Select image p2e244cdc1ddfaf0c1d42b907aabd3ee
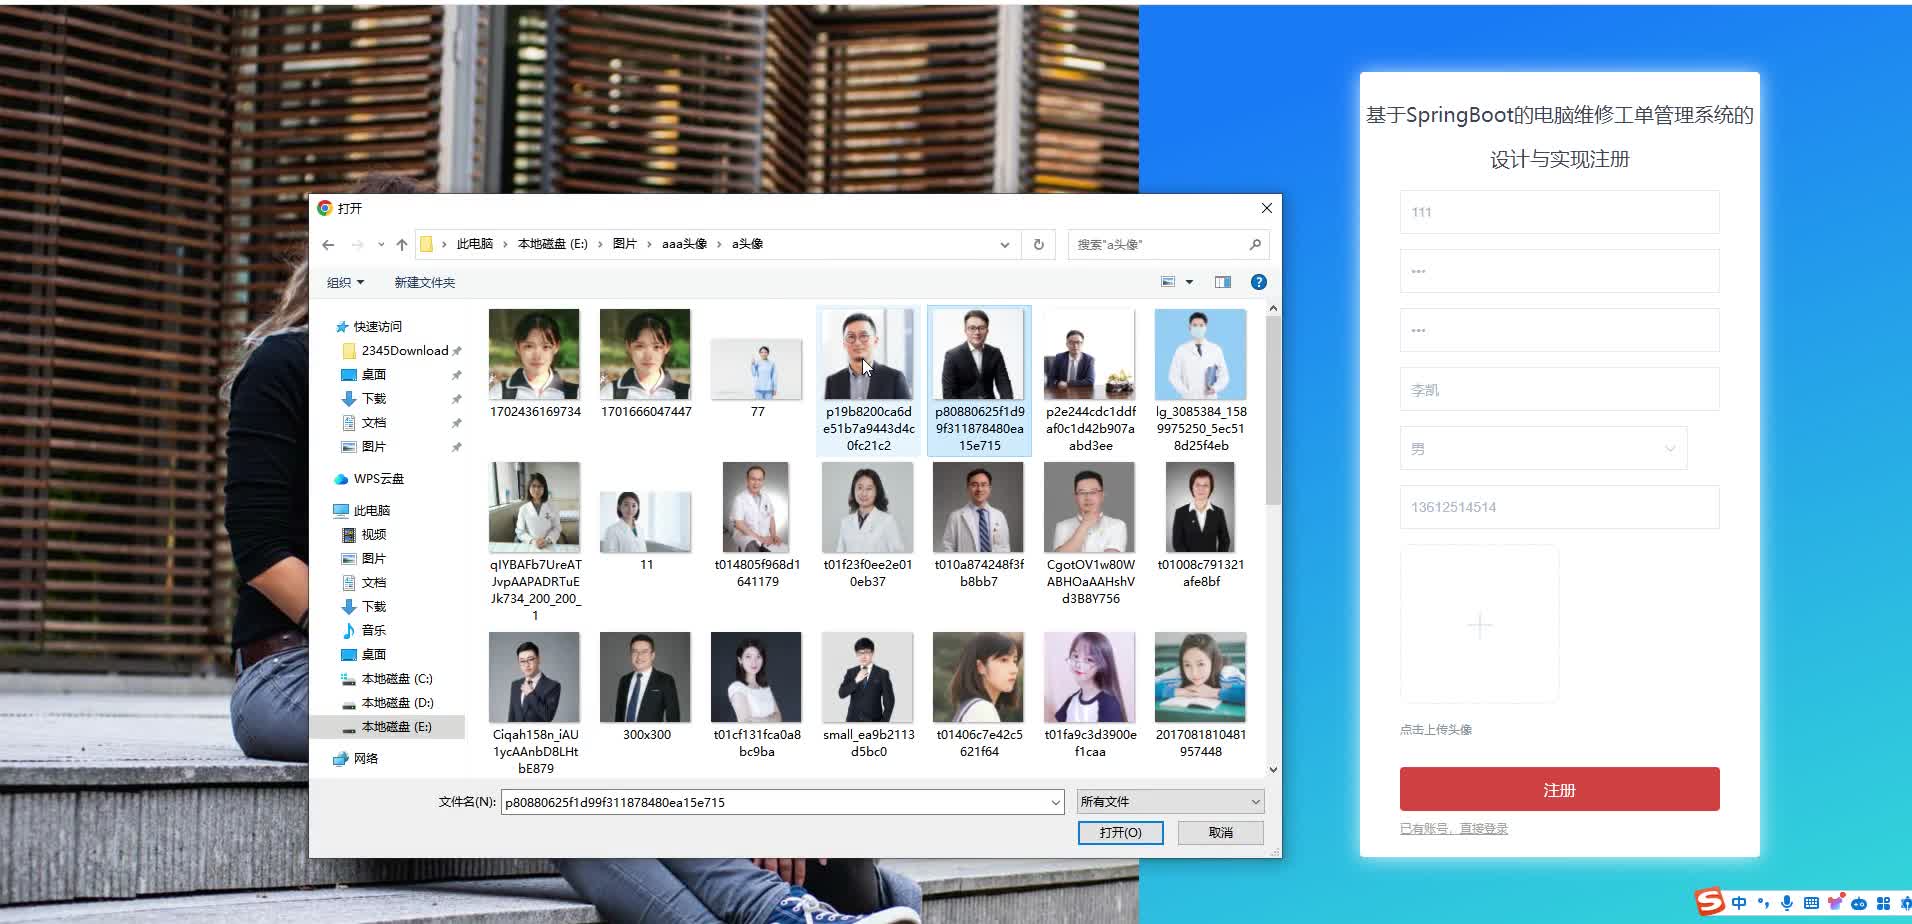 click(1089, 380)
